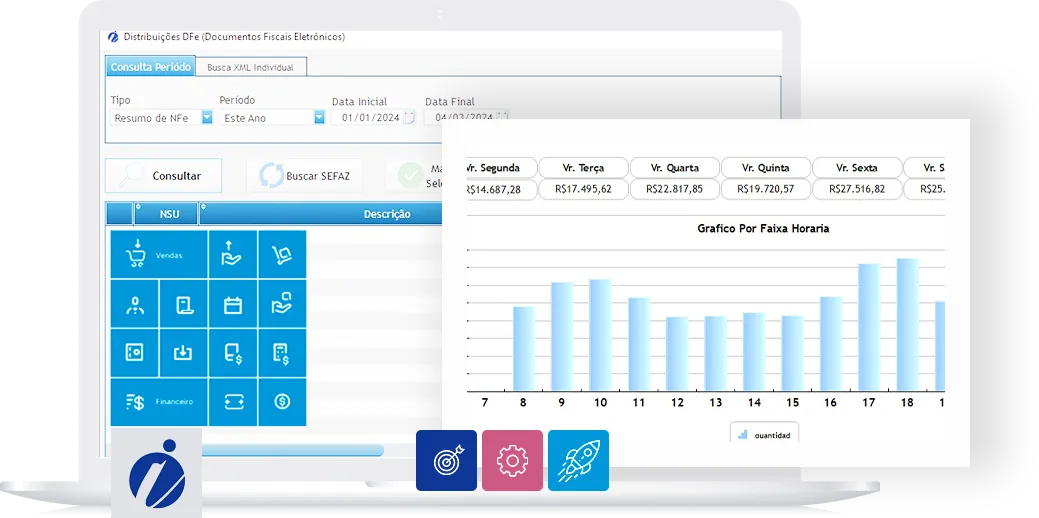1039x518 pixels.
Task: Click the Grafico Por Faixa Horaria title
Action: point(763,229)
